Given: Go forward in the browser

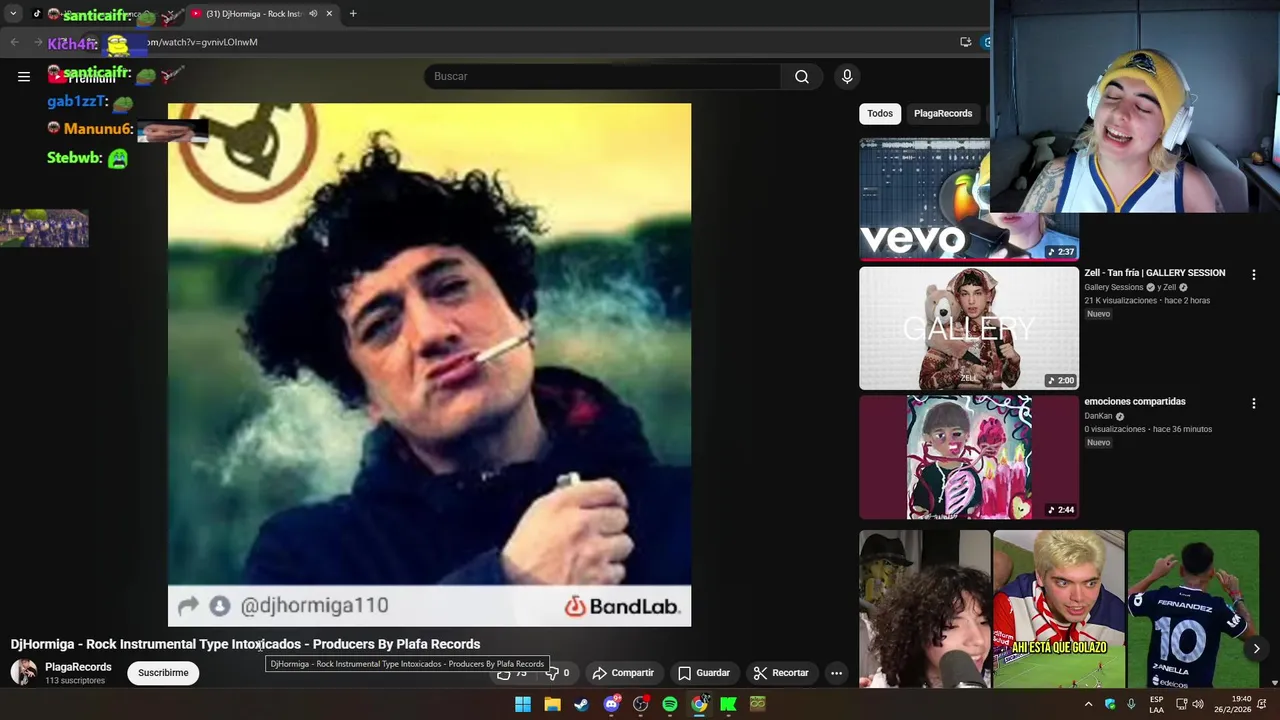Looking at the screenshot, I should click(40, 42).
